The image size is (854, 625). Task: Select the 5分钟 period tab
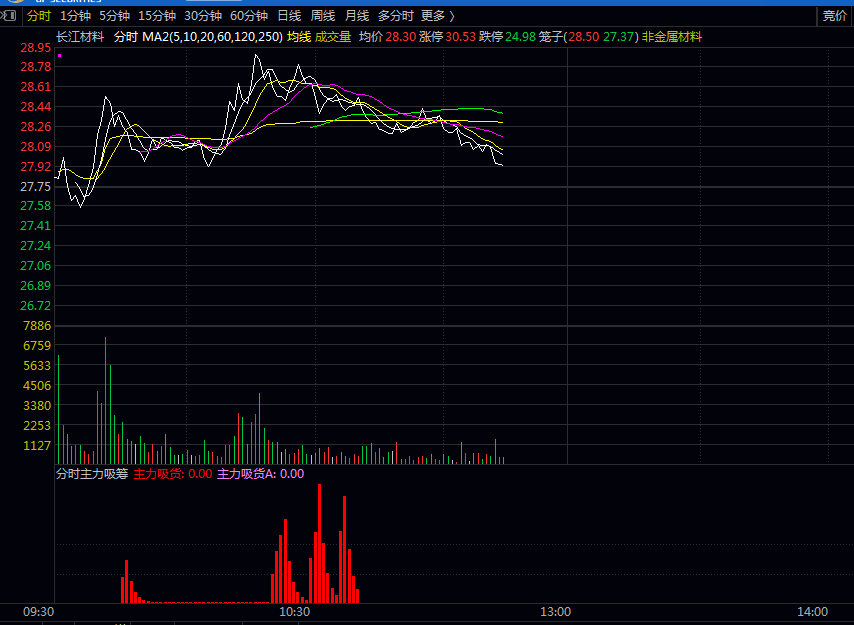coord(114,16)
